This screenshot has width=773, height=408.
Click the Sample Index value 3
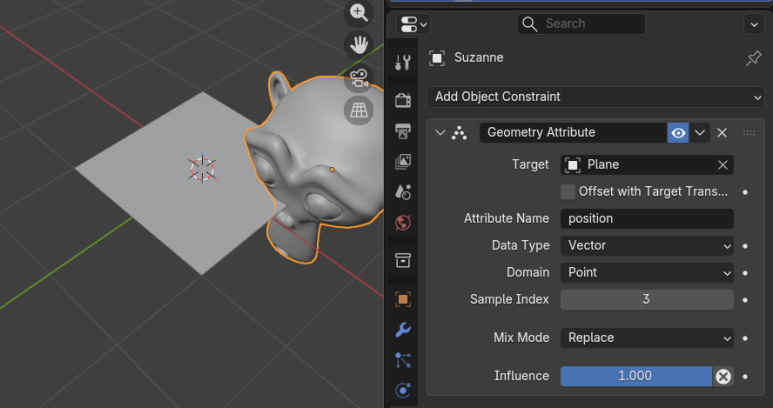[x=647, y=300]
